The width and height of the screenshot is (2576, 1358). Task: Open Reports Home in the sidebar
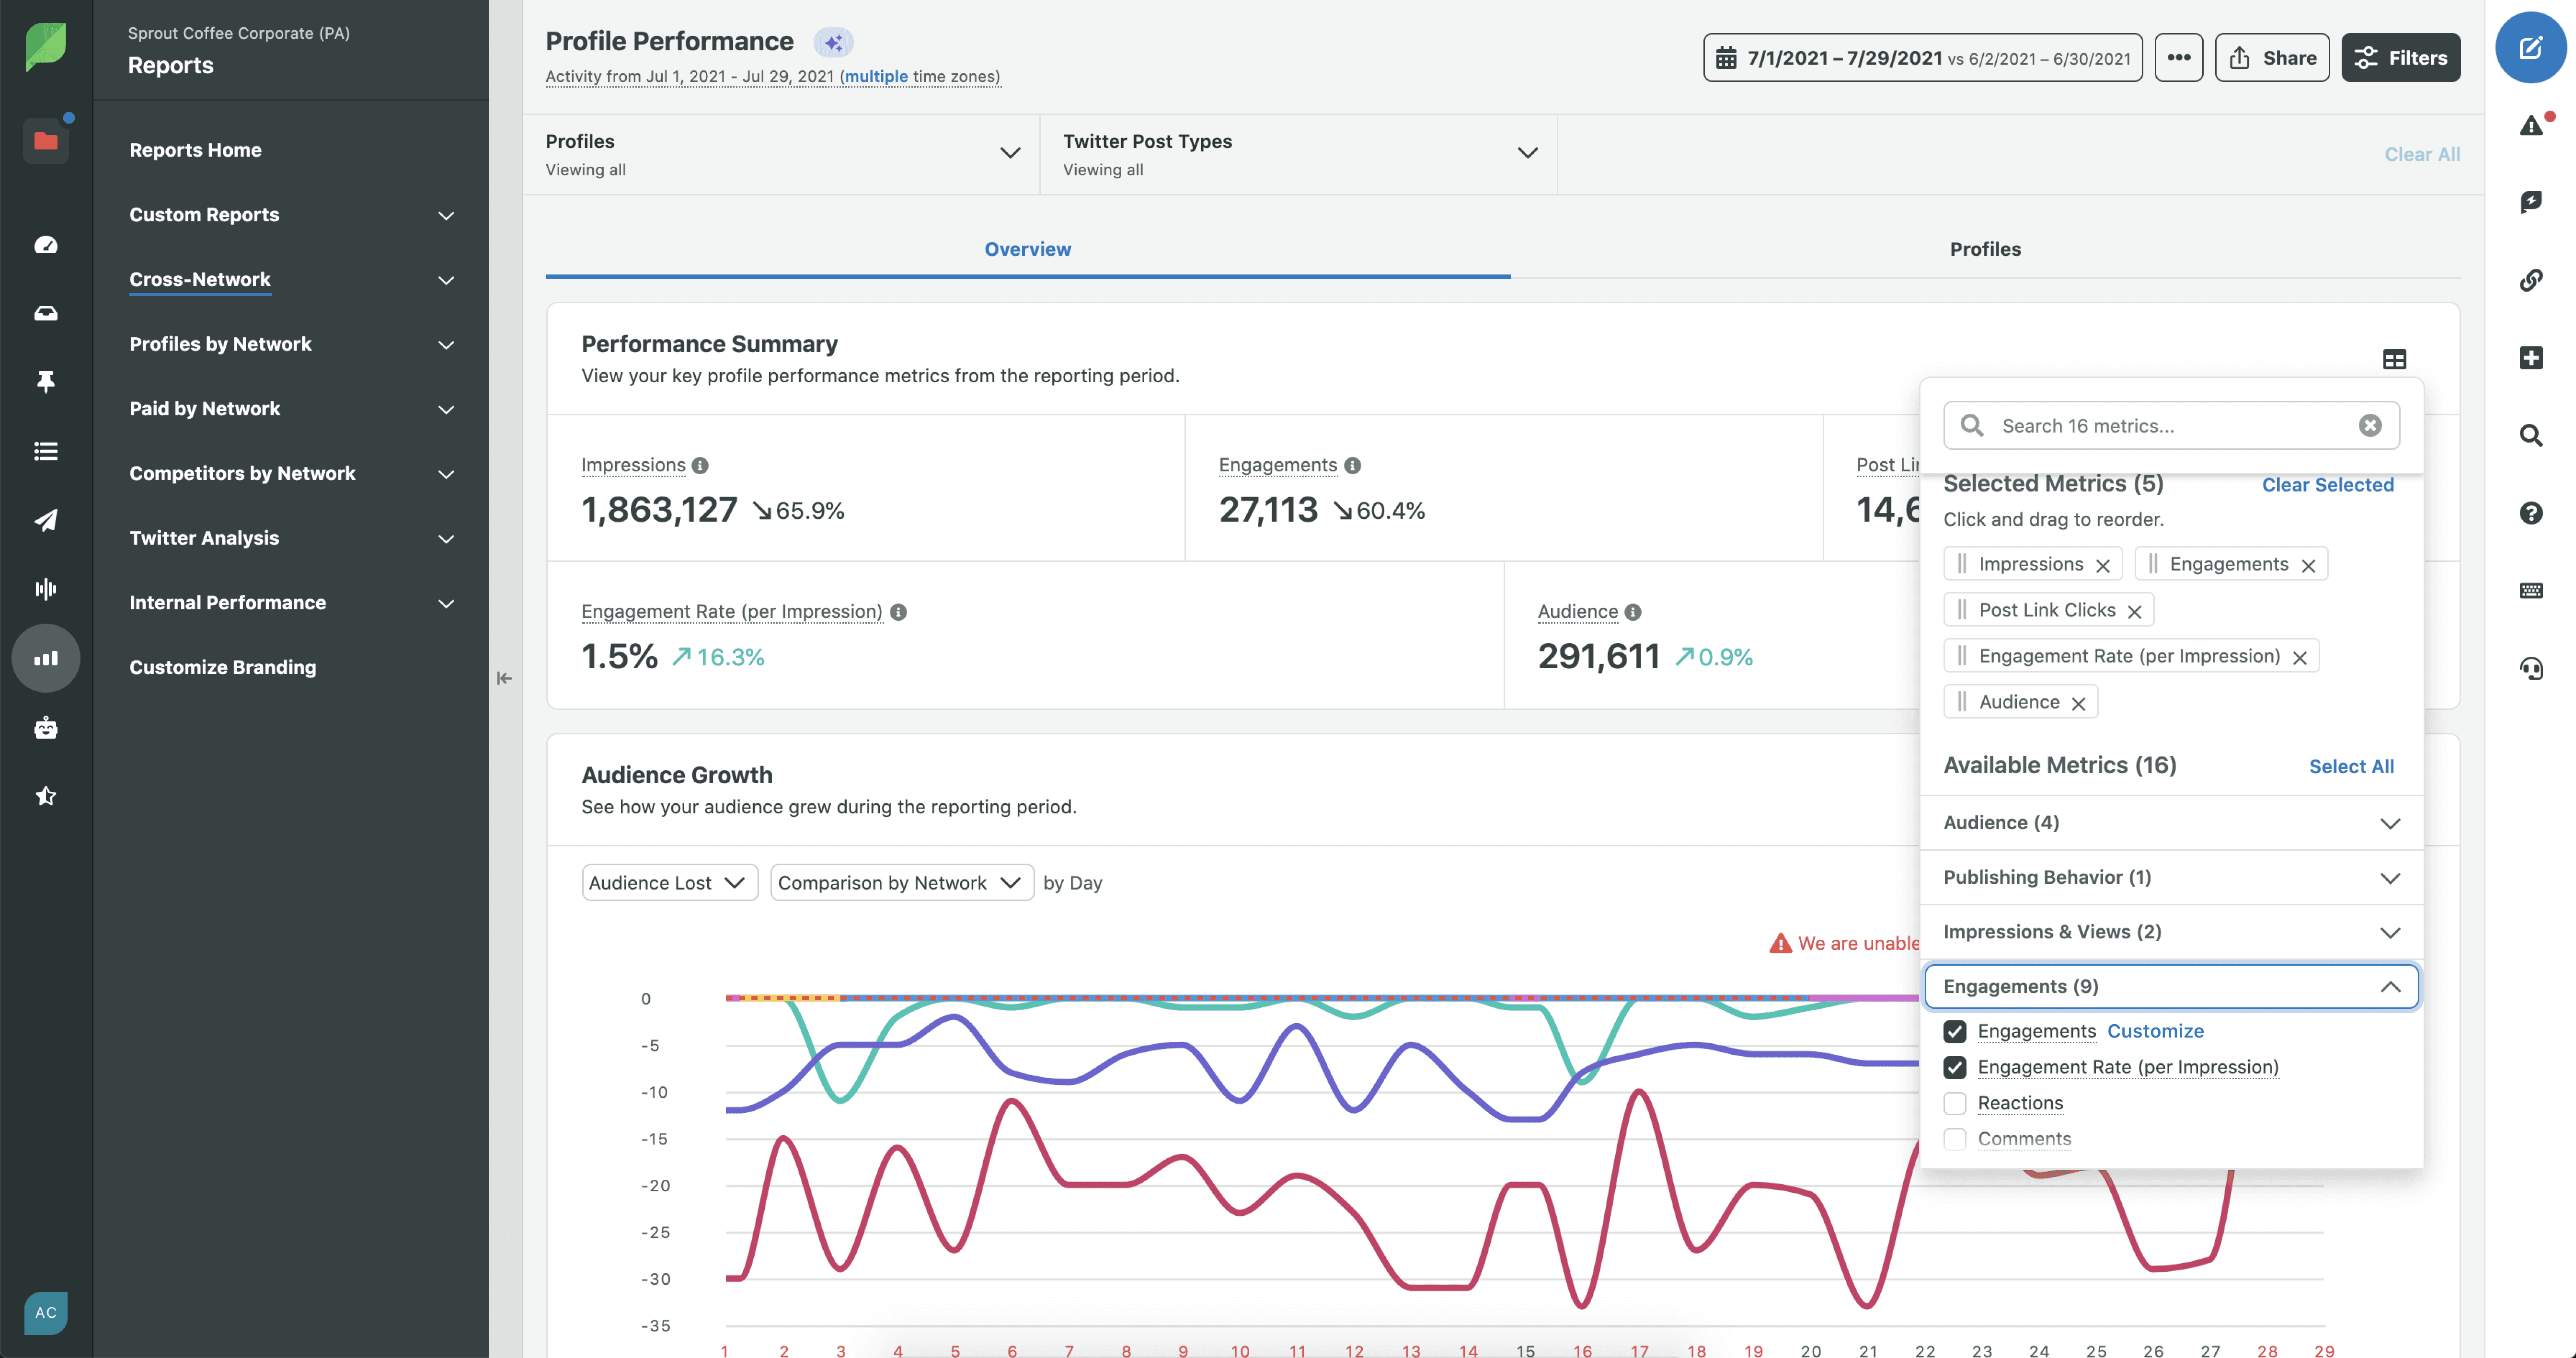coord(195,150)
